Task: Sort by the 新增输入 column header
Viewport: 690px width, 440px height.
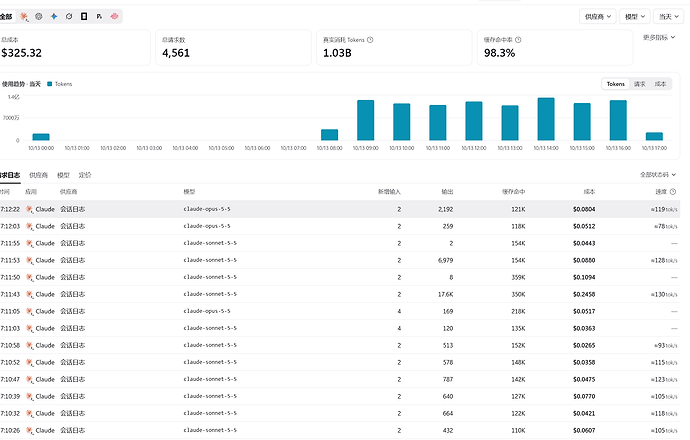Action: (389, 192)
